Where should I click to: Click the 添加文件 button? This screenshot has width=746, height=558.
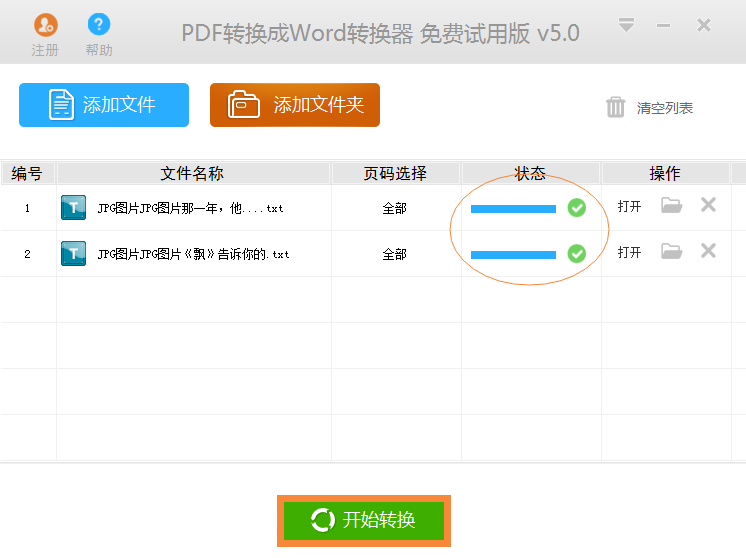pyautogui.click(x=104, y=105)
